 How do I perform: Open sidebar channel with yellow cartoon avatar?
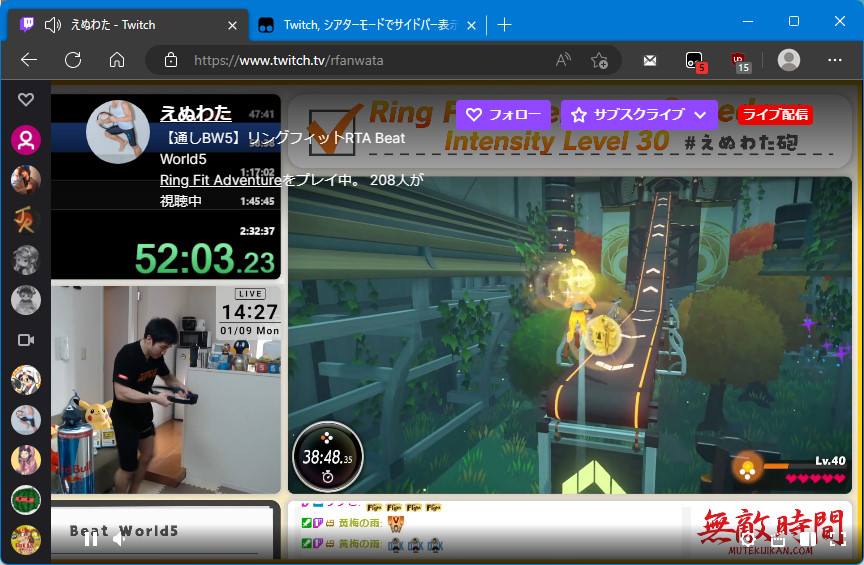click(26, 540)
